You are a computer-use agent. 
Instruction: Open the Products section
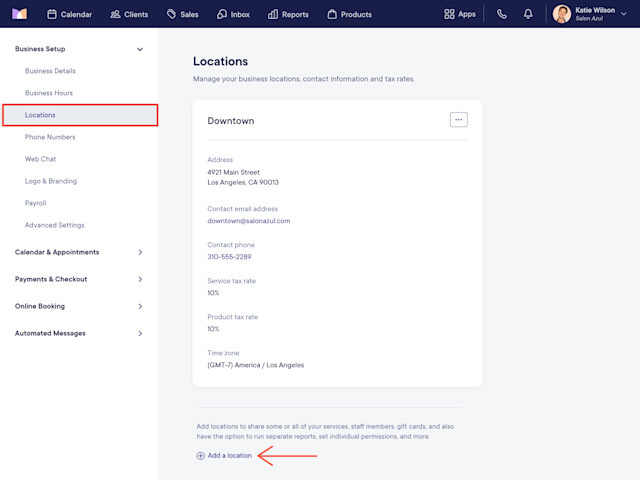click(x=349, y=14)
